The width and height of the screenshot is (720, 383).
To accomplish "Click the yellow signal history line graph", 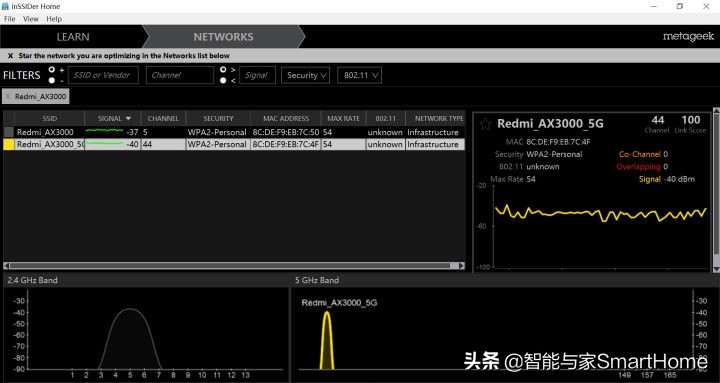I will pos(600,214).
